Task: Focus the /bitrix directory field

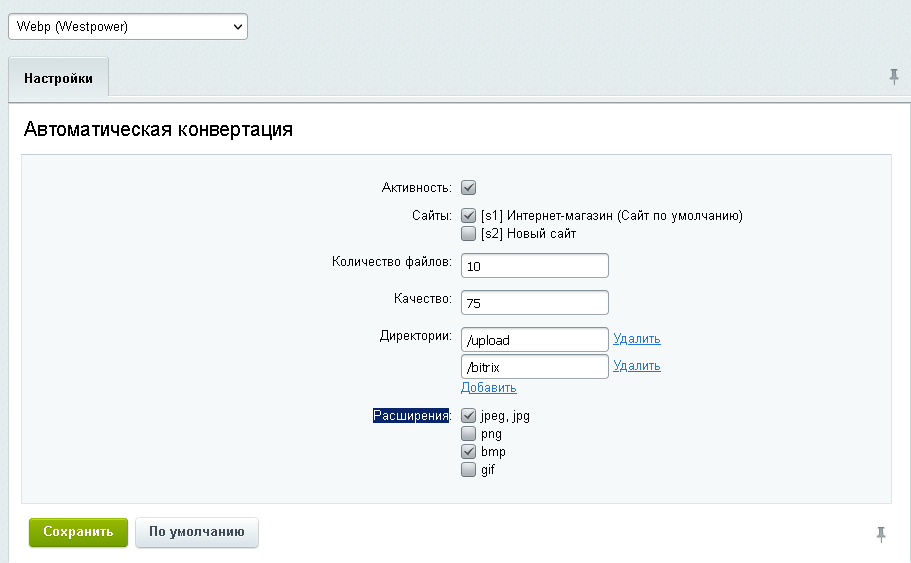Action: [x=534, y=367]
